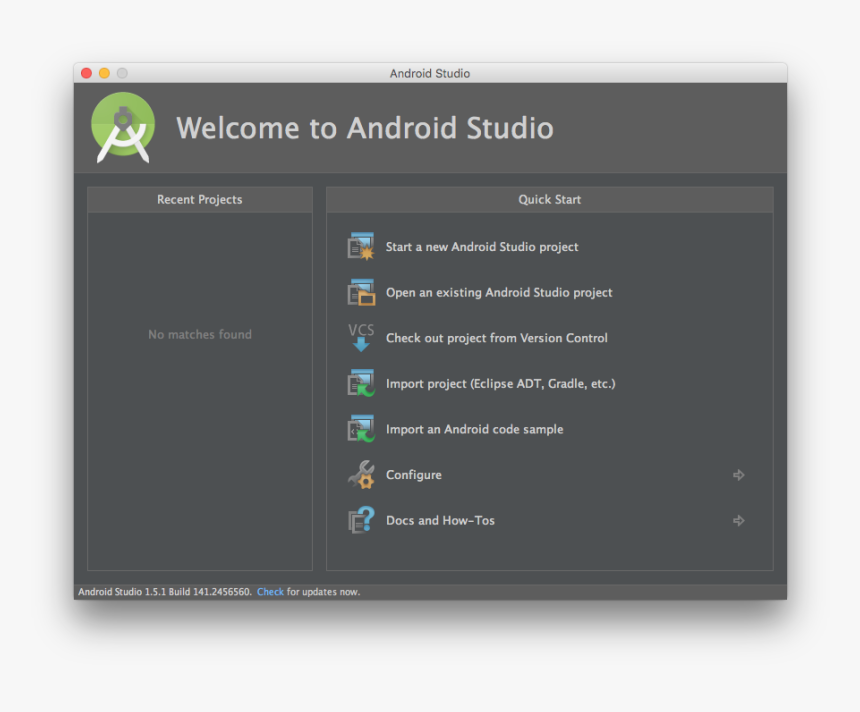Expand the Configure submenu arrow
Image resolution: width=860 pixels, height=712 pixels.
pyautogui.click(x=739, y=475)
